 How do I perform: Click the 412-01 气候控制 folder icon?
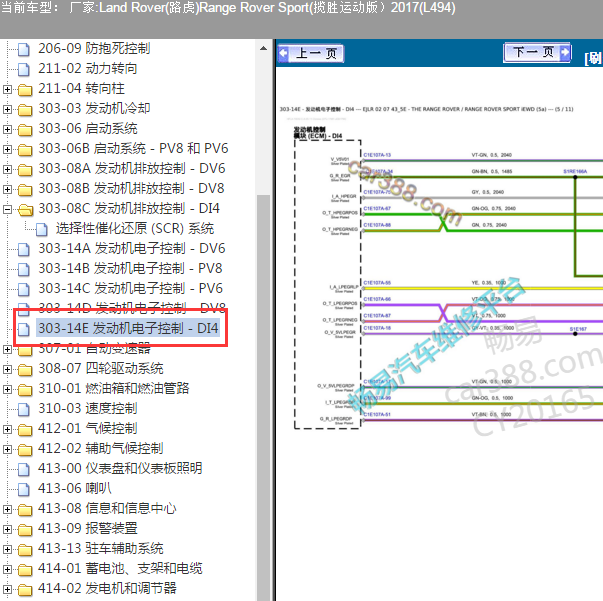(25, 429)
